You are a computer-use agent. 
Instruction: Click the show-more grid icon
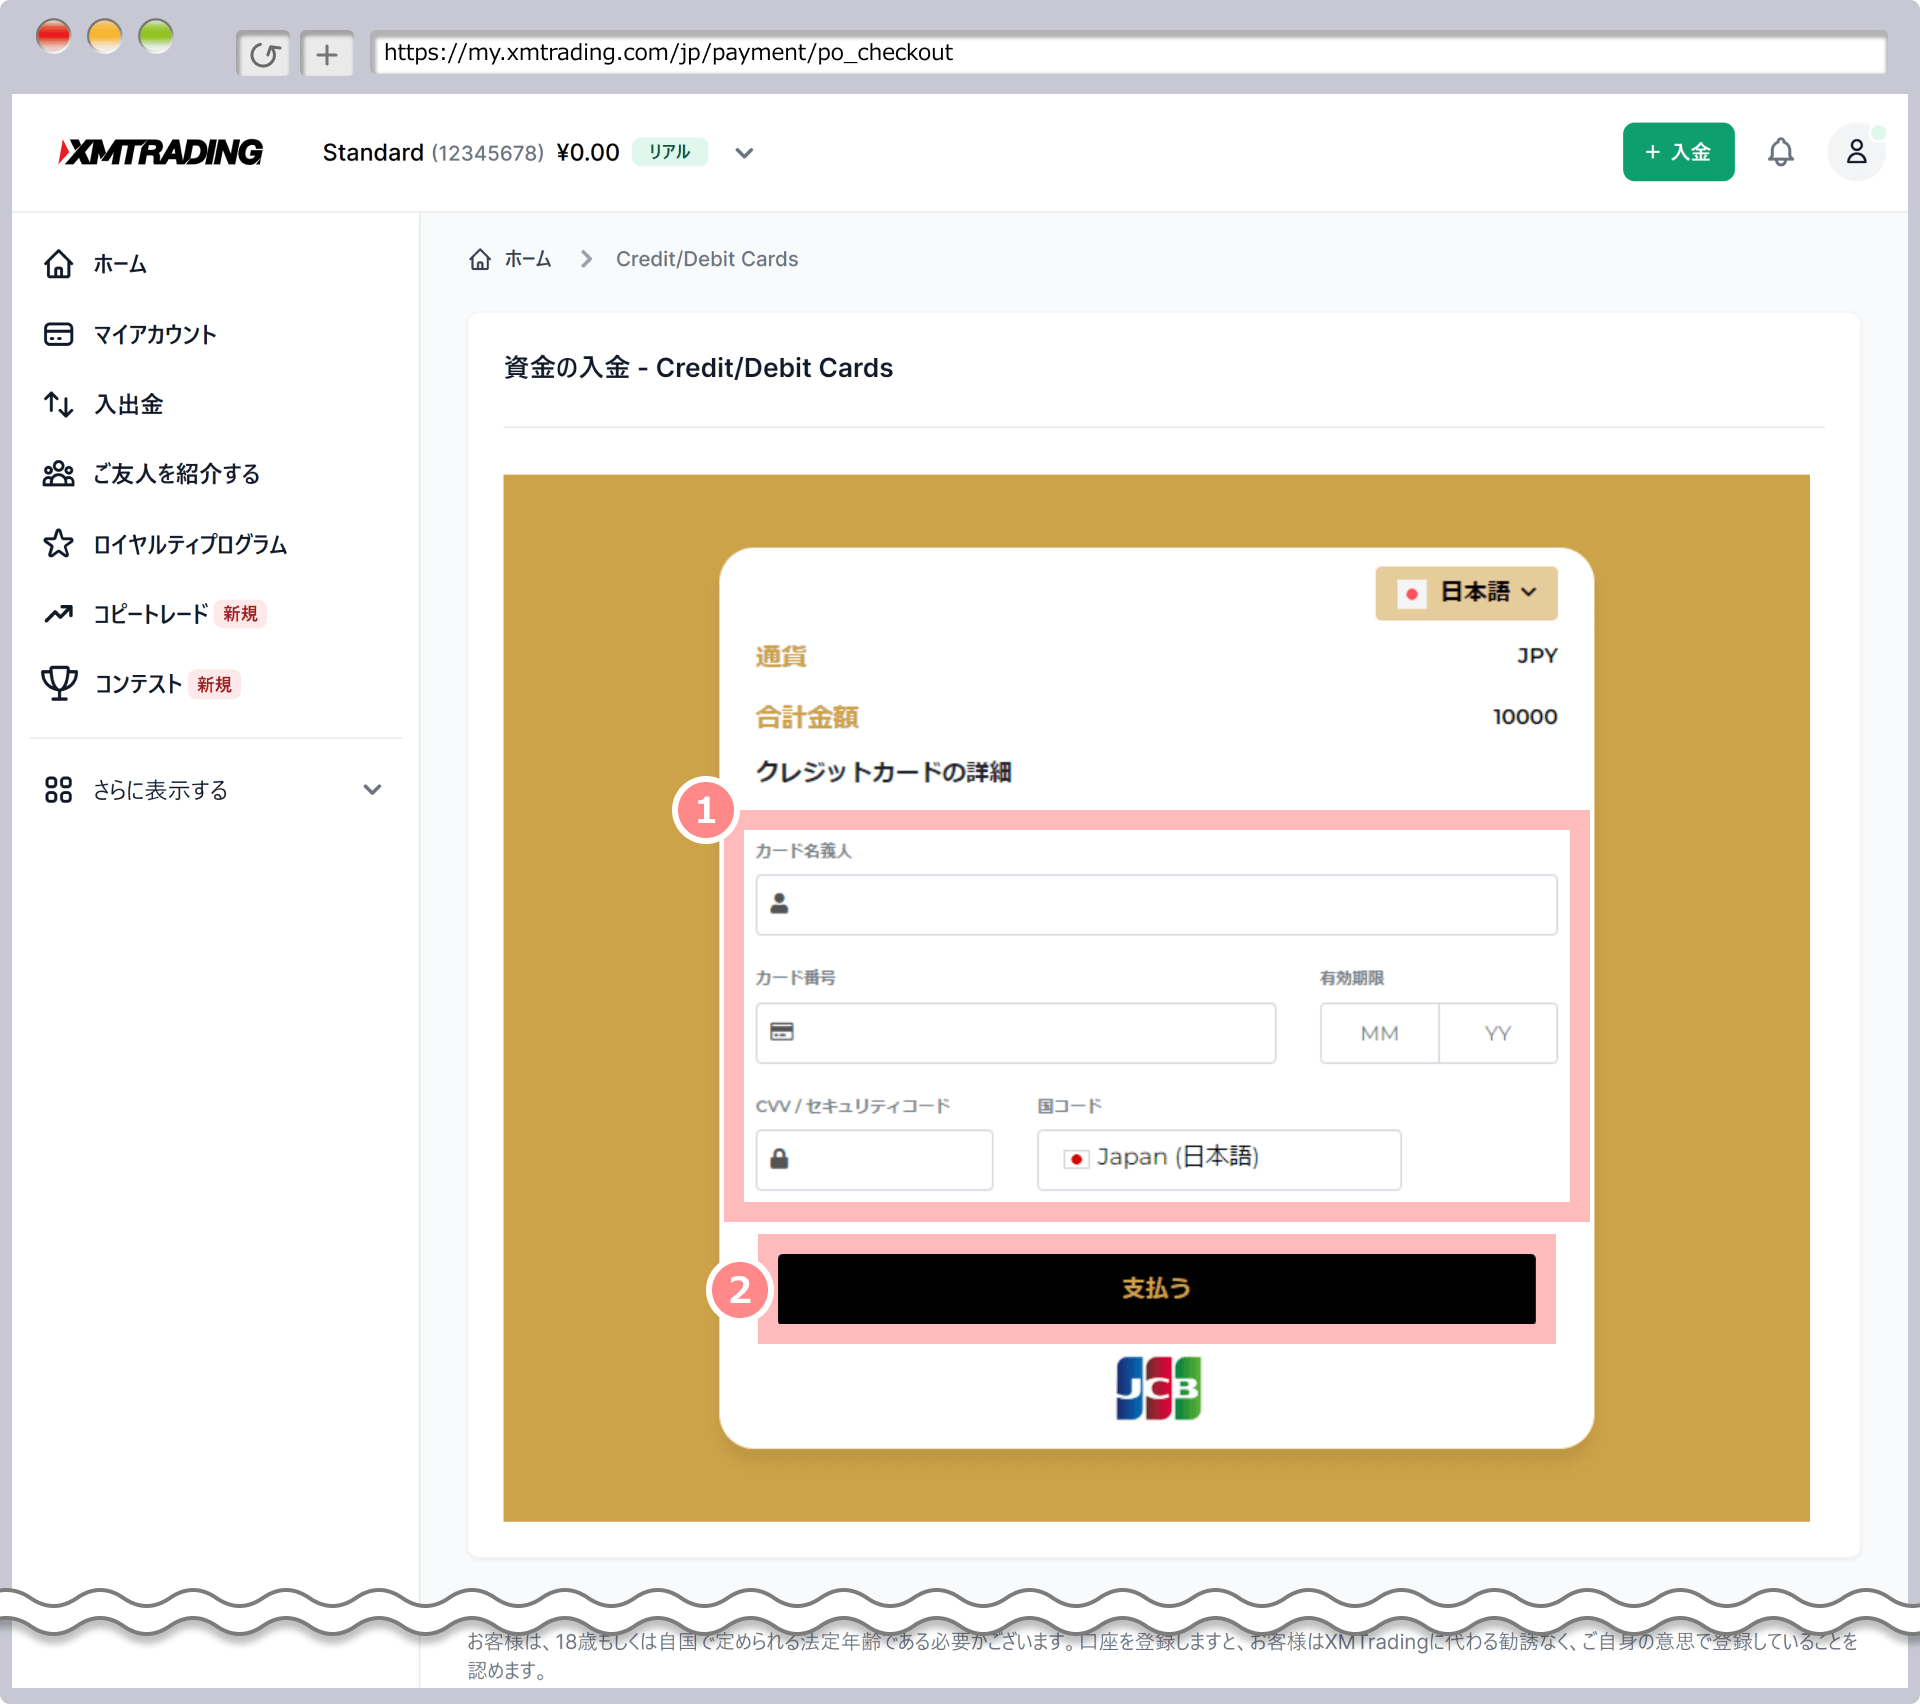click(59, 790)
